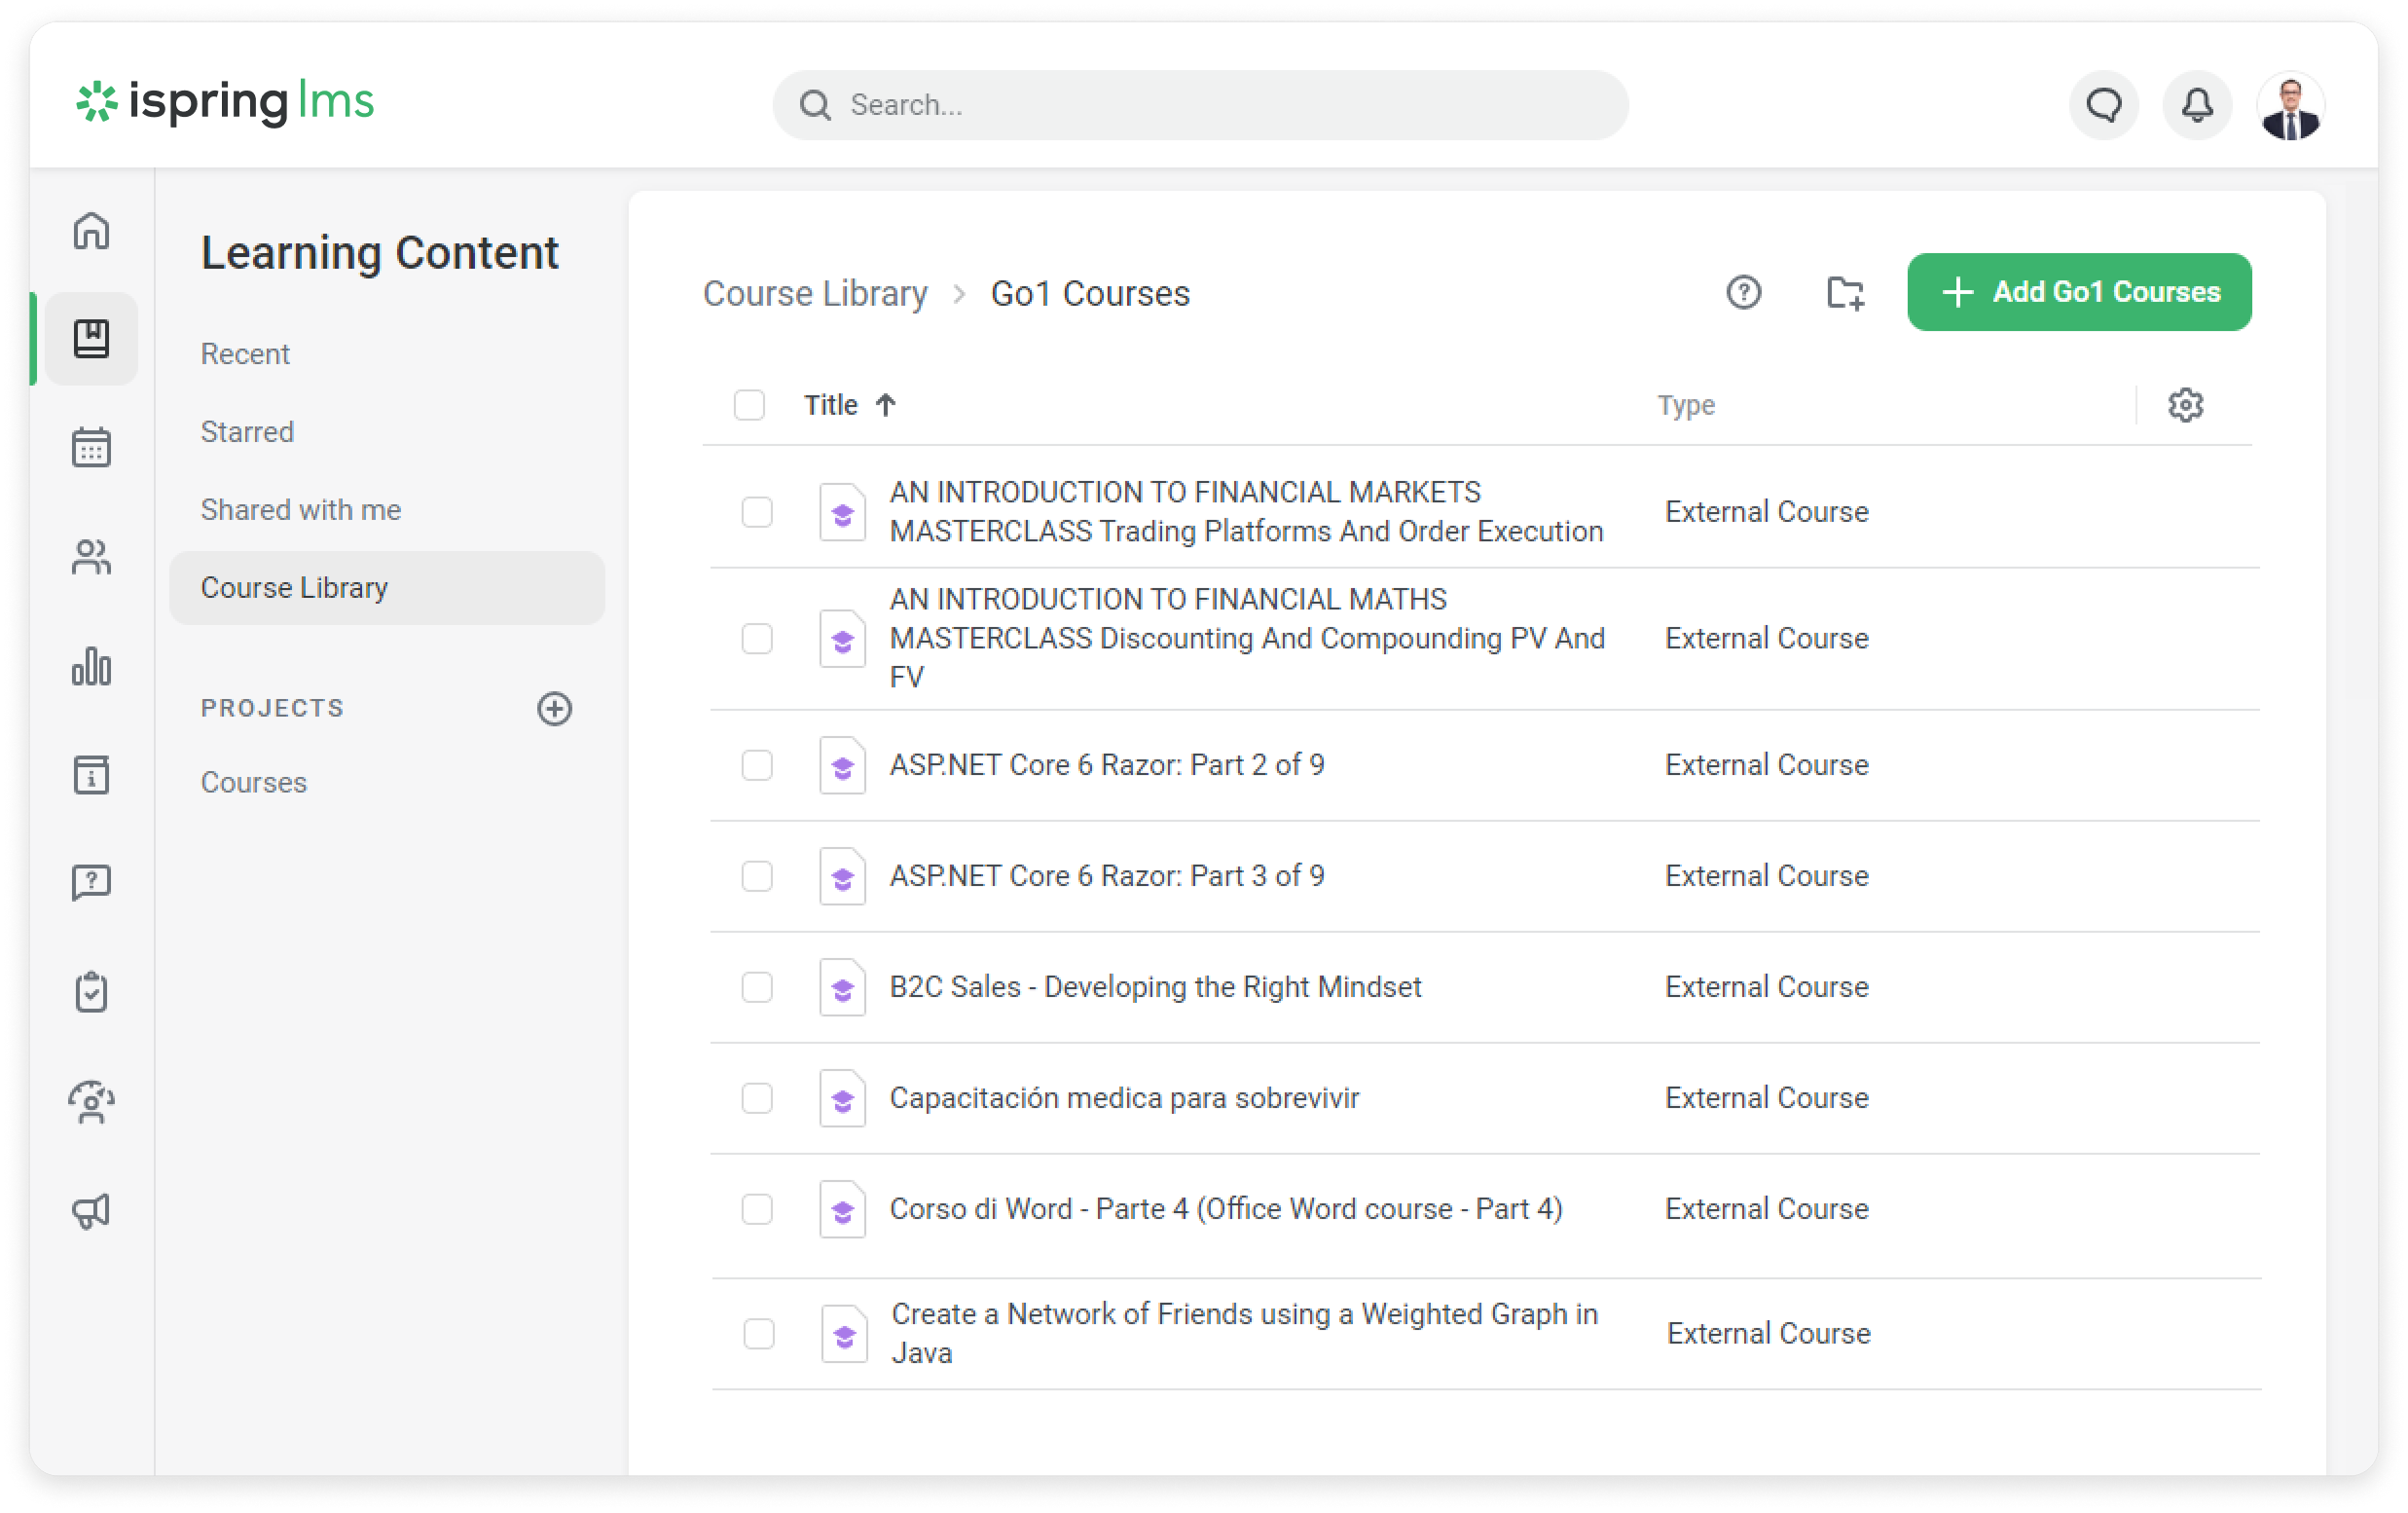
Task: Open the chat messages icon
Action: click(2104, 105)
